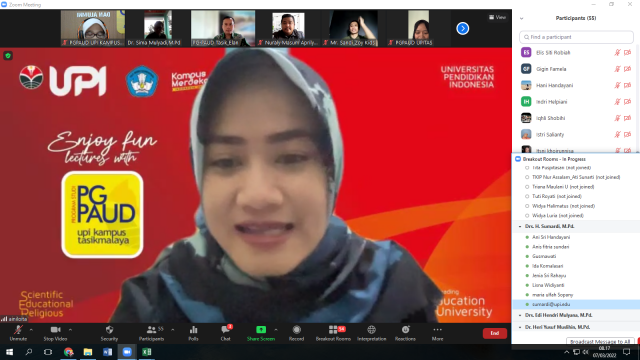Open File Explorer from the taskbar
Viewport: 640px width, 360px height.
click(88, 352)
